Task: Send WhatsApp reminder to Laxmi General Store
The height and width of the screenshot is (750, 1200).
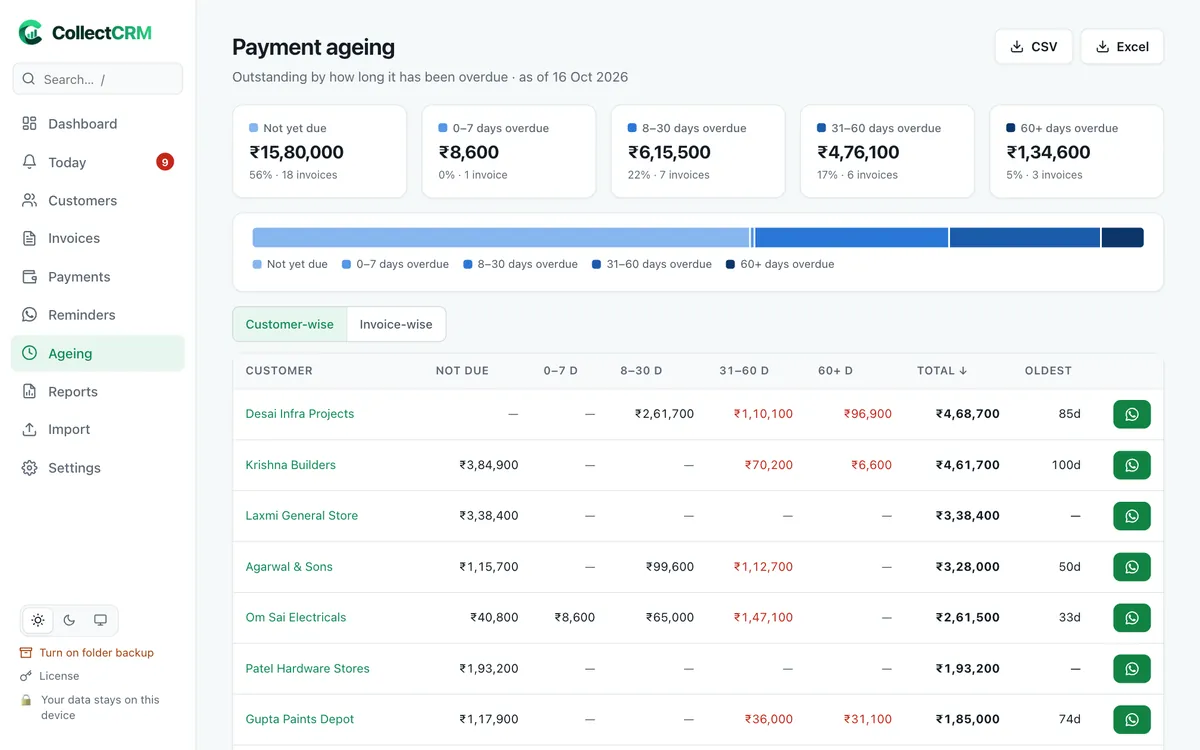Action: click(x=1132, y=516)
